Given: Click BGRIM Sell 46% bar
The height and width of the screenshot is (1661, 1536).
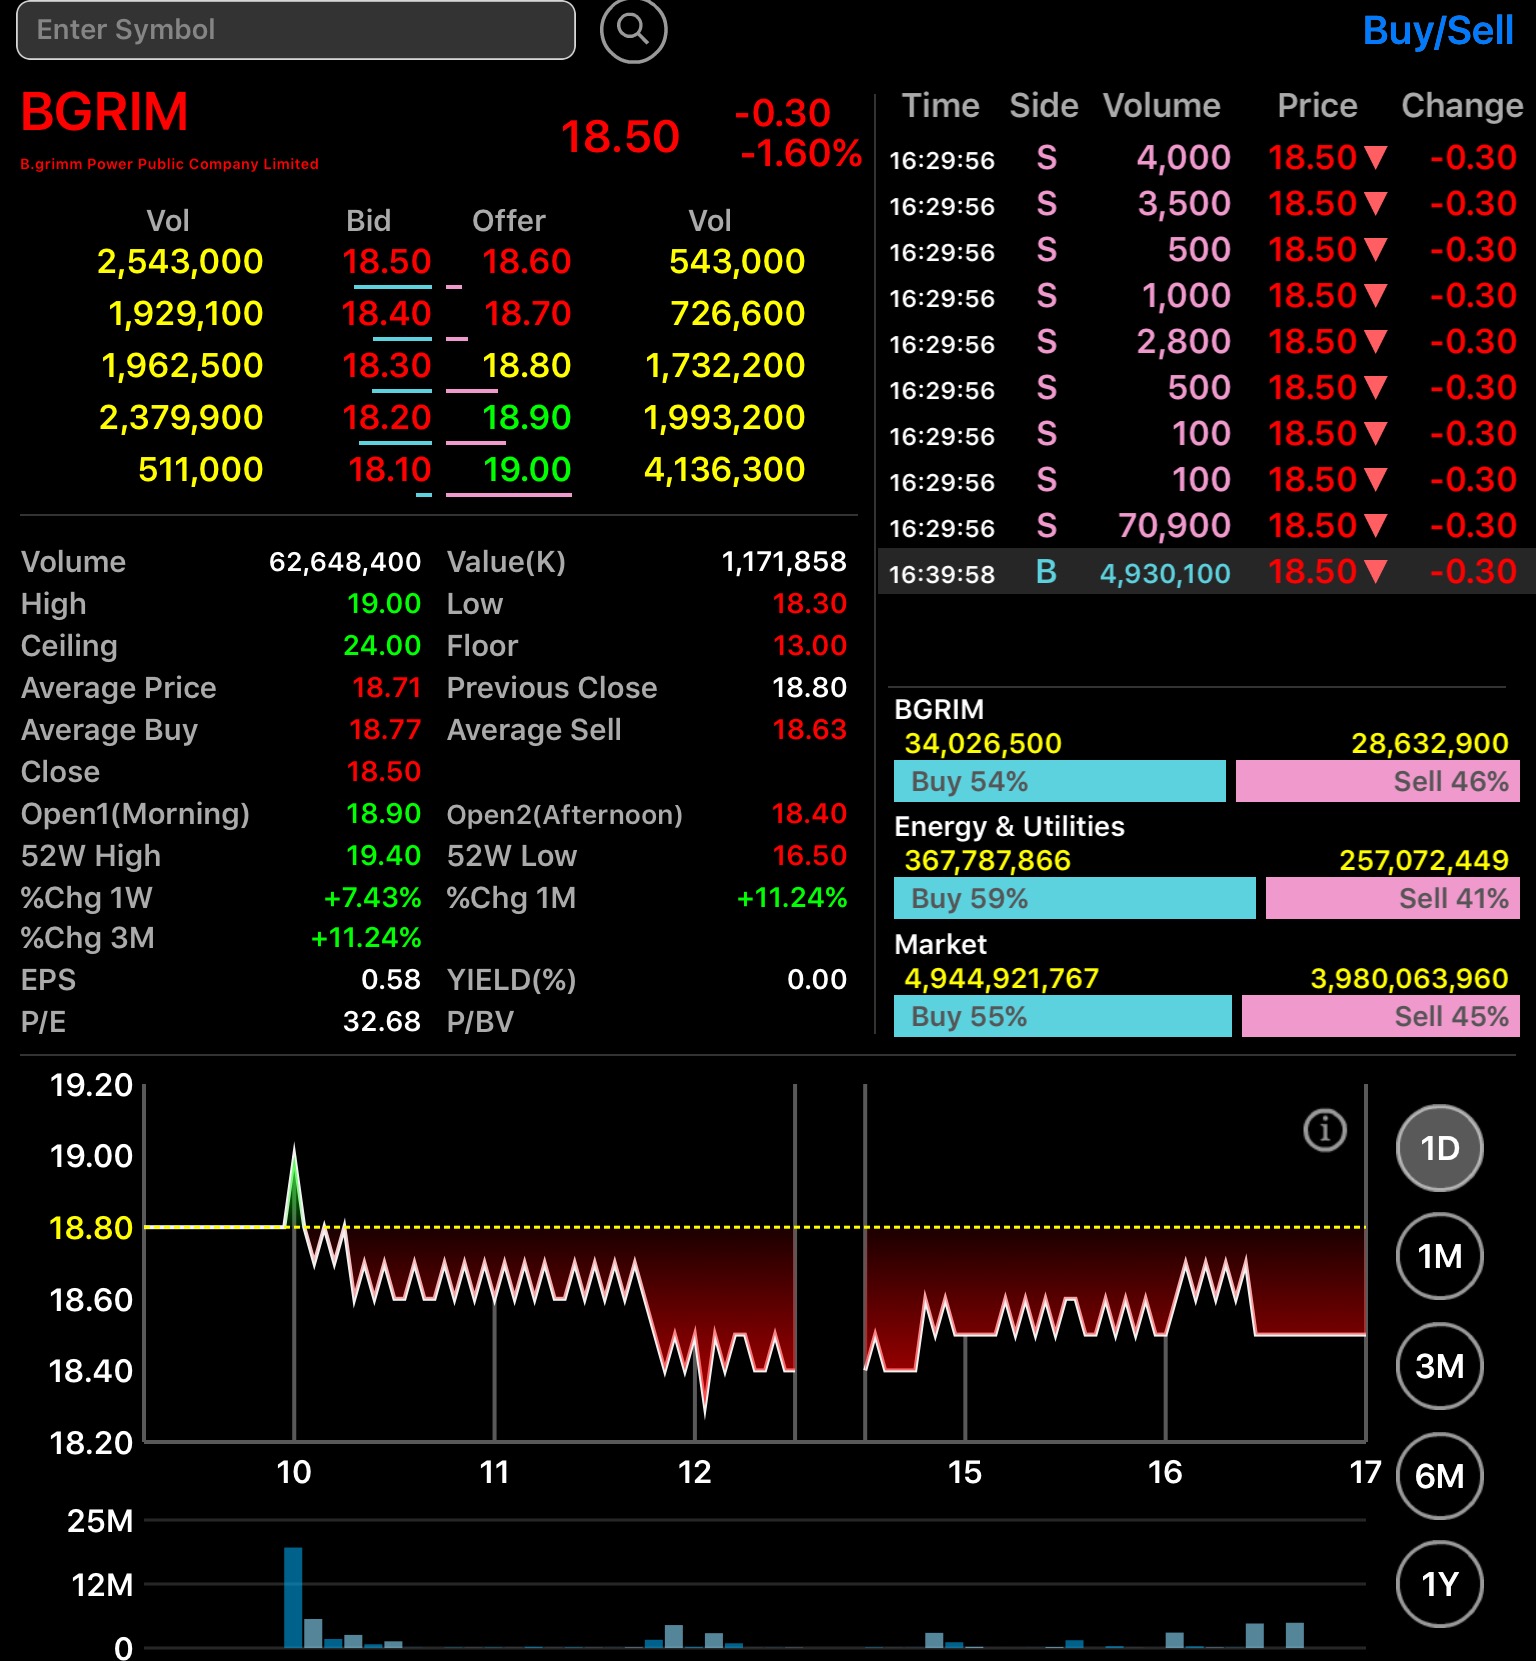Looking at the screenshot, I should coord(1378,781).
